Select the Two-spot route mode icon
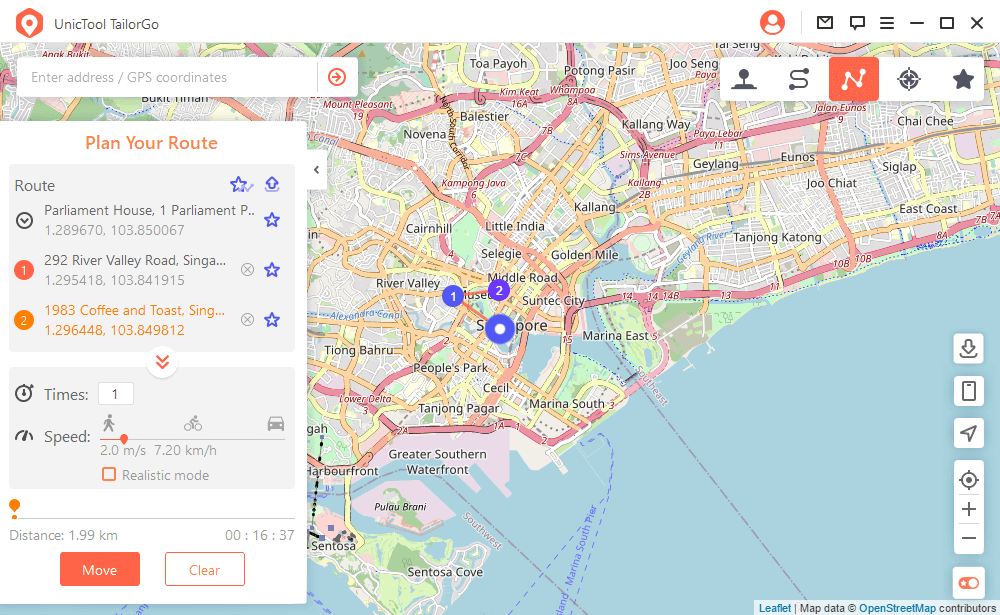Image resolution: width=1000 pixels, height=615 pixels. 798,79
